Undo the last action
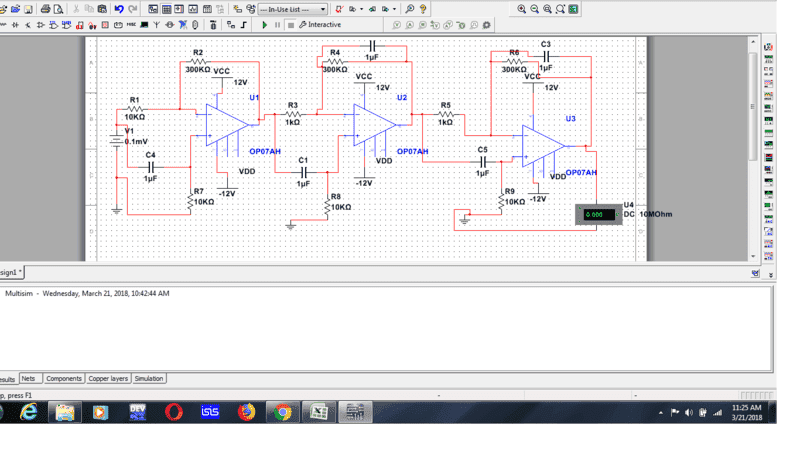 [119, 9]
